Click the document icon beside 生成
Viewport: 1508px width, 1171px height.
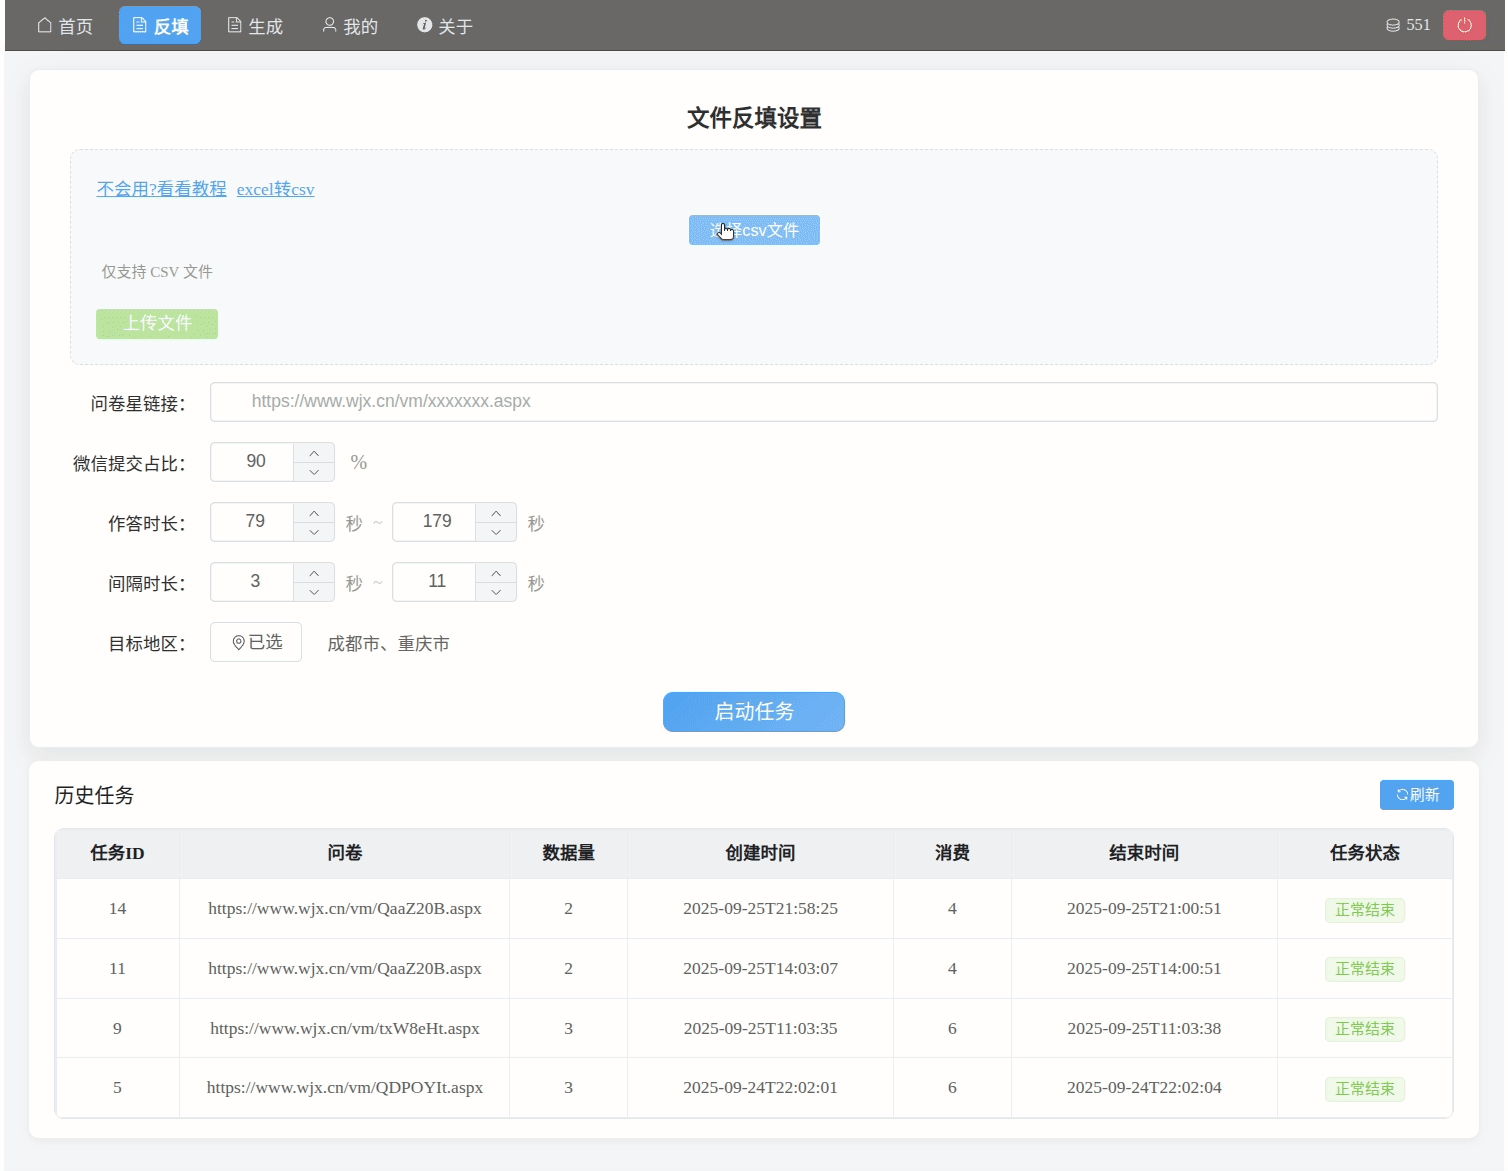coord(233,25)
